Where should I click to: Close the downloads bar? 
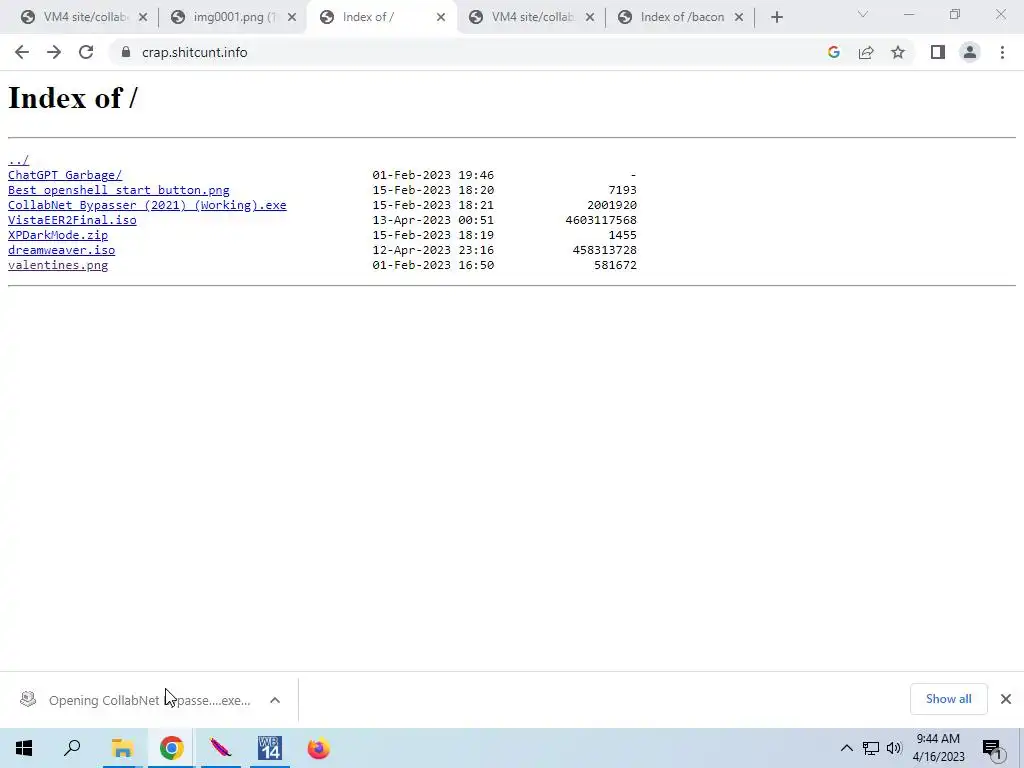pos(1006,699)
